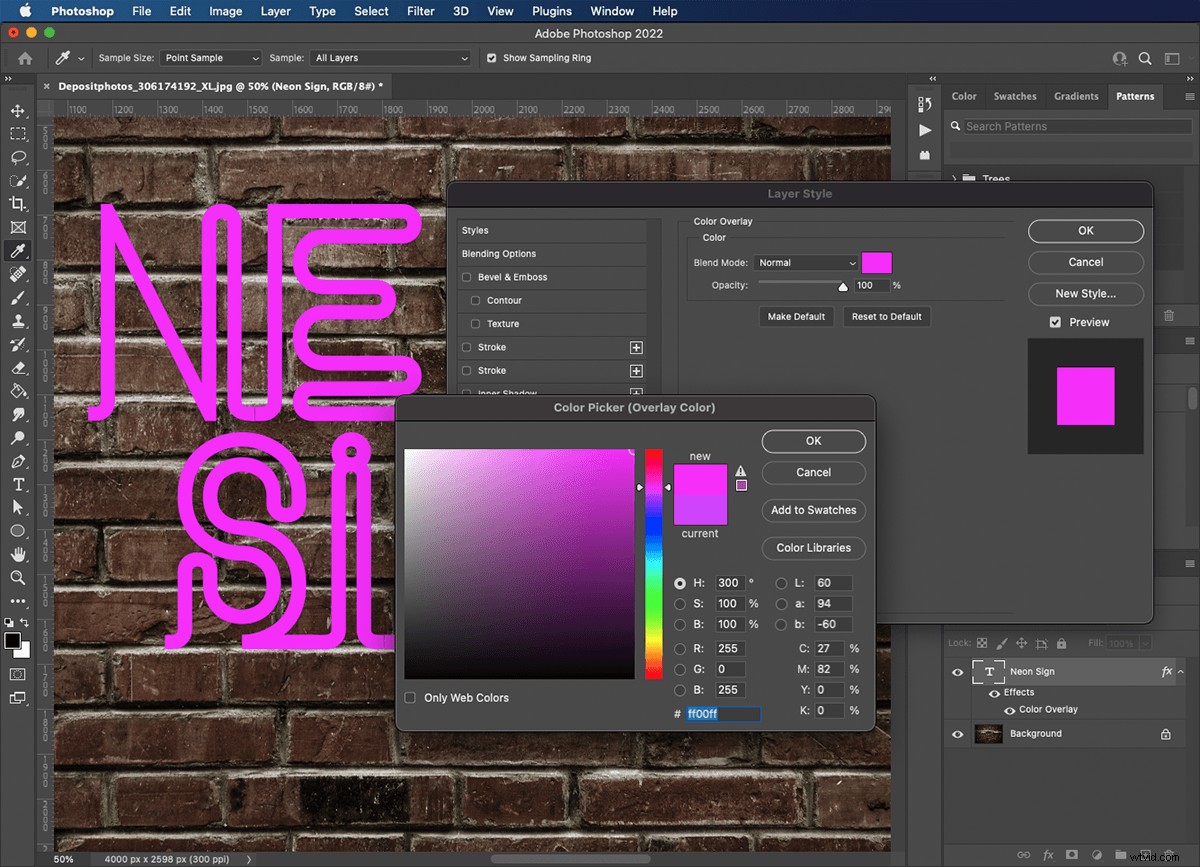Image resolution: width=1200 pixels, height=867 pixels.
Task: Enable the Only Web Colors checkbox
Action: pyautogui.click(x=409, y=698)
